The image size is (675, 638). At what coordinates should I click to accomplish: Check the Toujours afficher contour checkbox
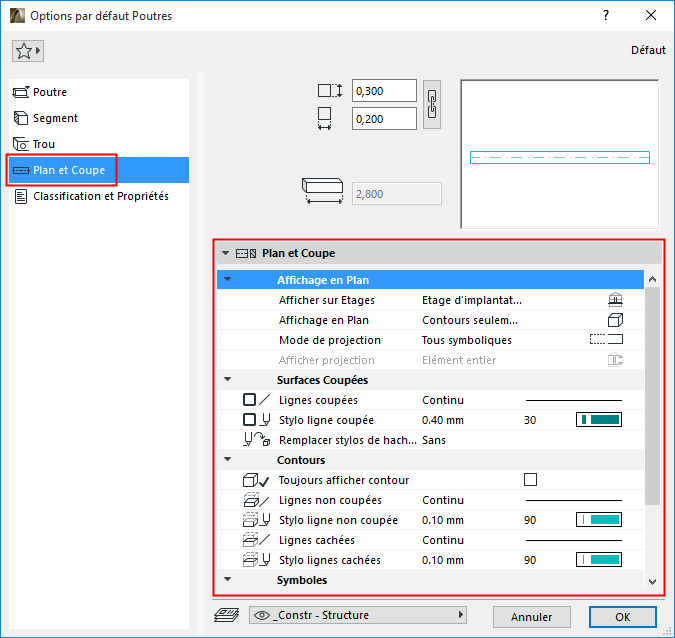click(530, 480)
